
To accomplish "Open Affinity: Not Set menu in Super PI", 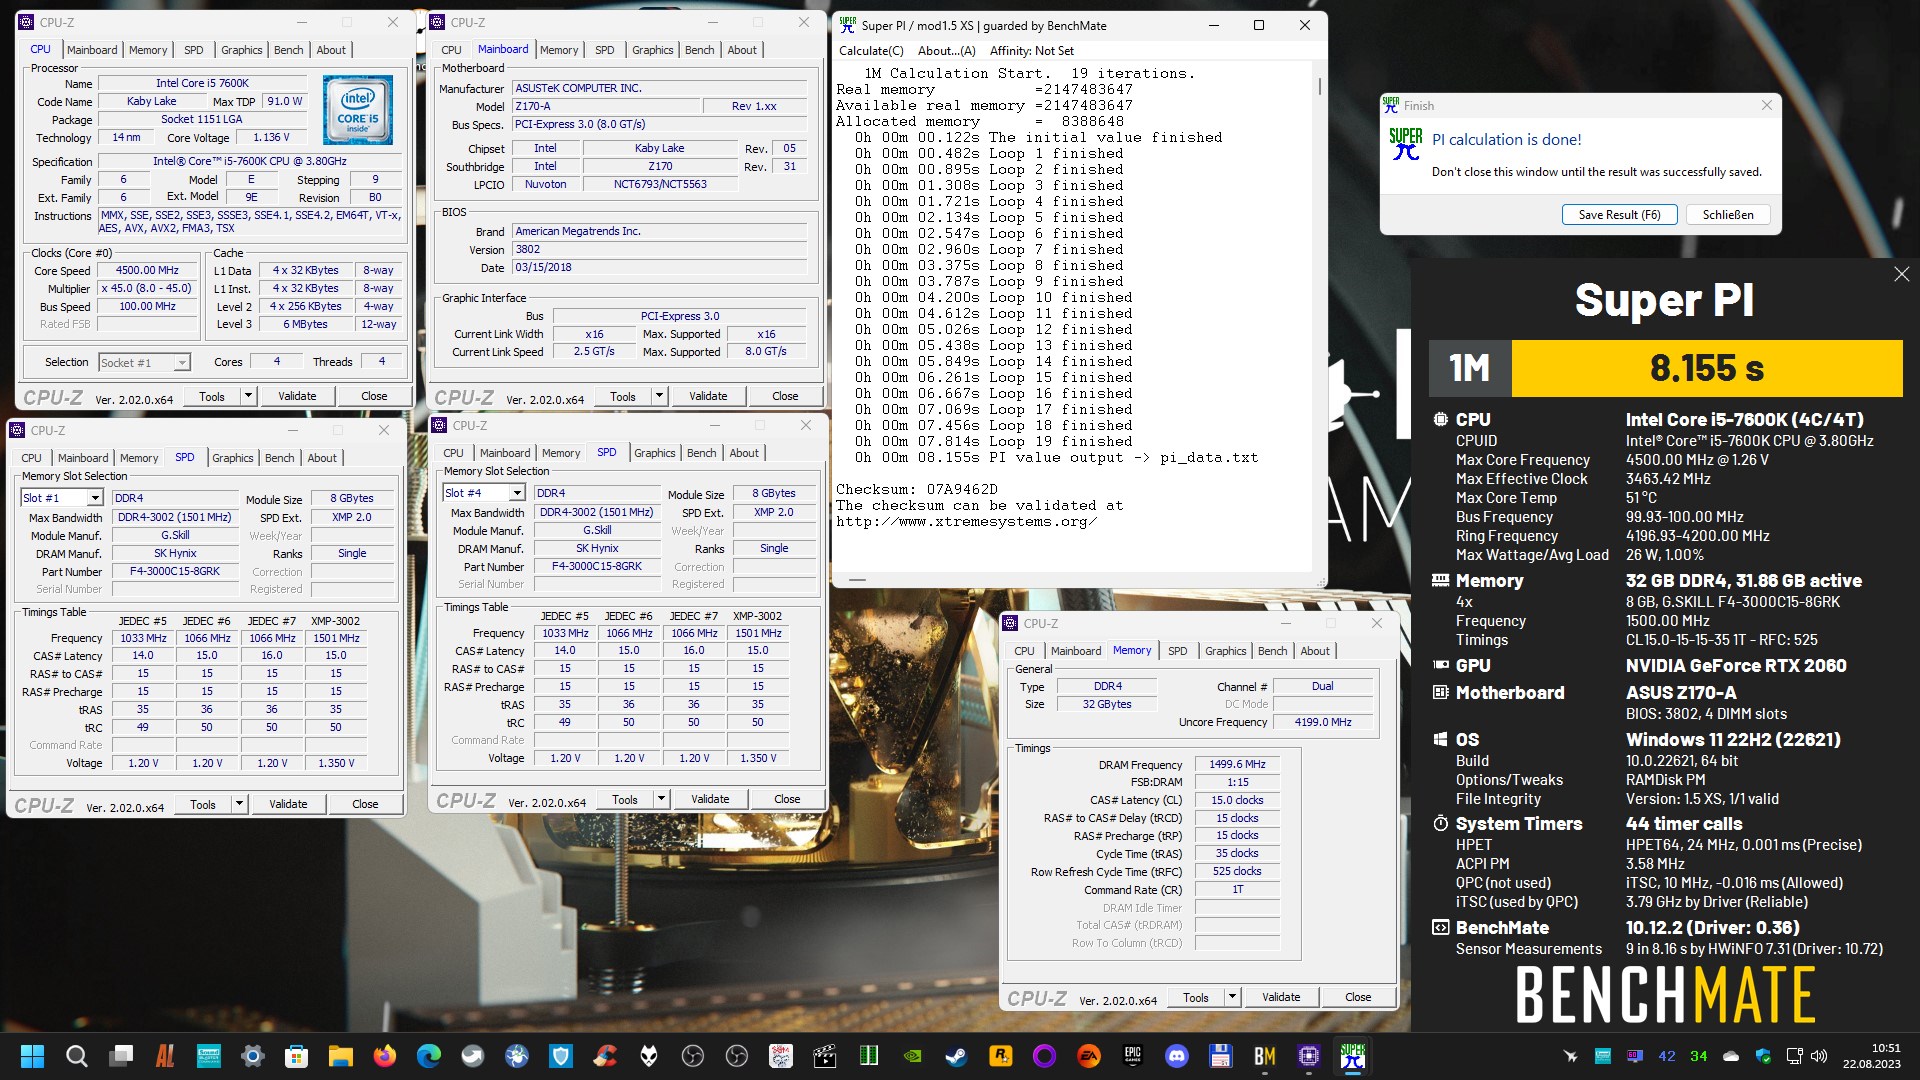I will coord(1032,51).
